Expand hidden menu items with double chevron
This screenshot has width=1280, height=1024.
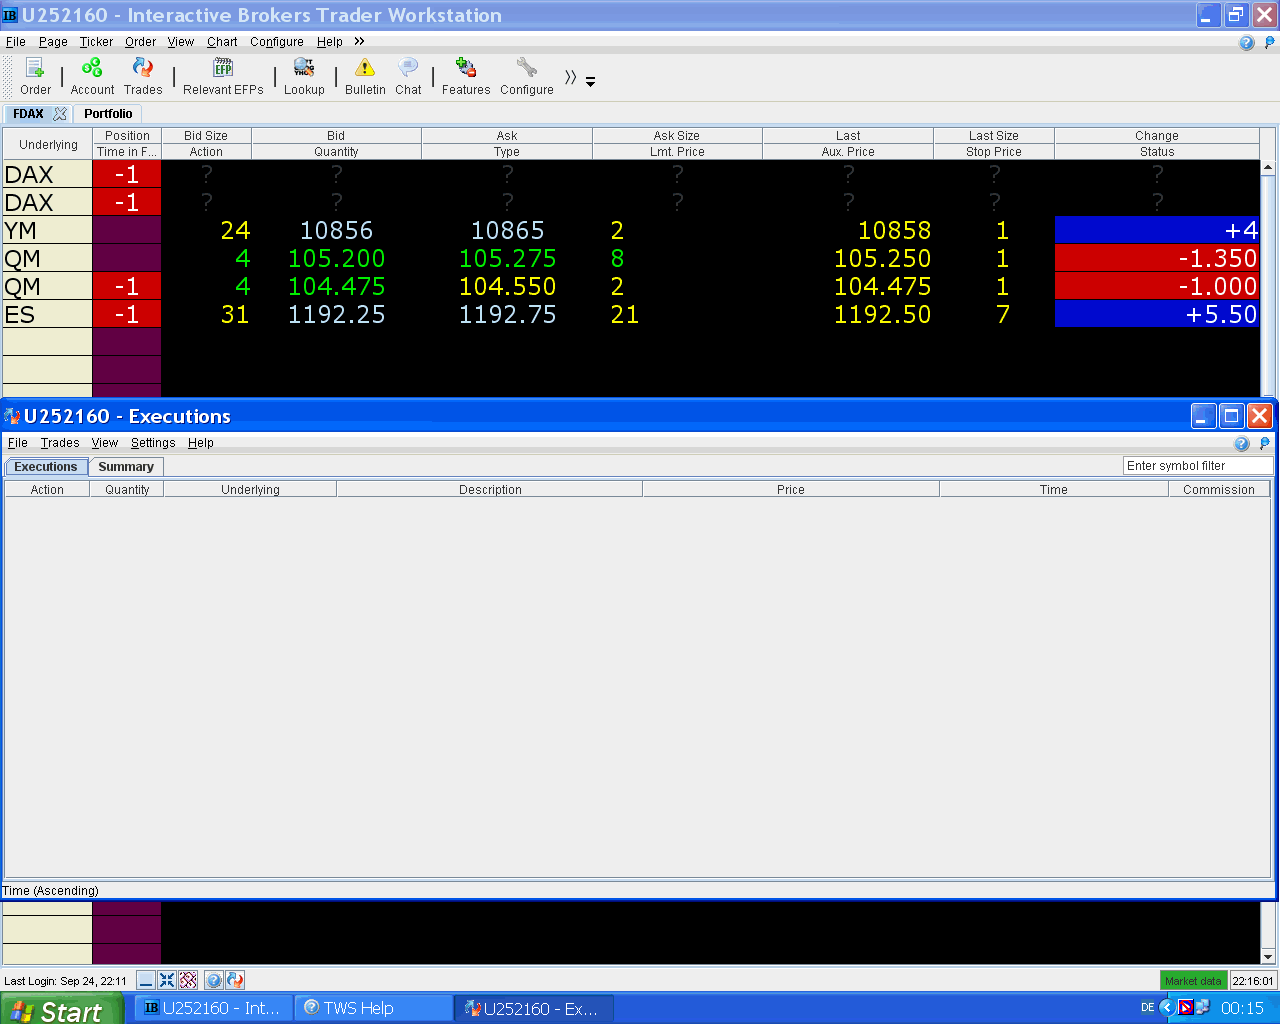[x=359, y=41]
